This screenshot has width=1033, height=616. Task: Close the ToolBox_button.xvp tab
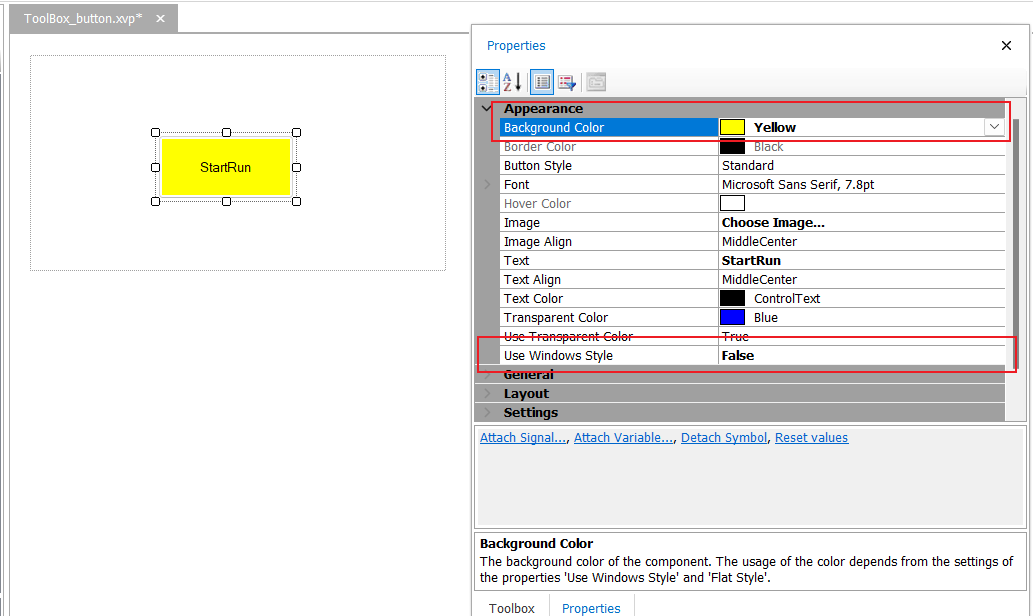[160, 19]
